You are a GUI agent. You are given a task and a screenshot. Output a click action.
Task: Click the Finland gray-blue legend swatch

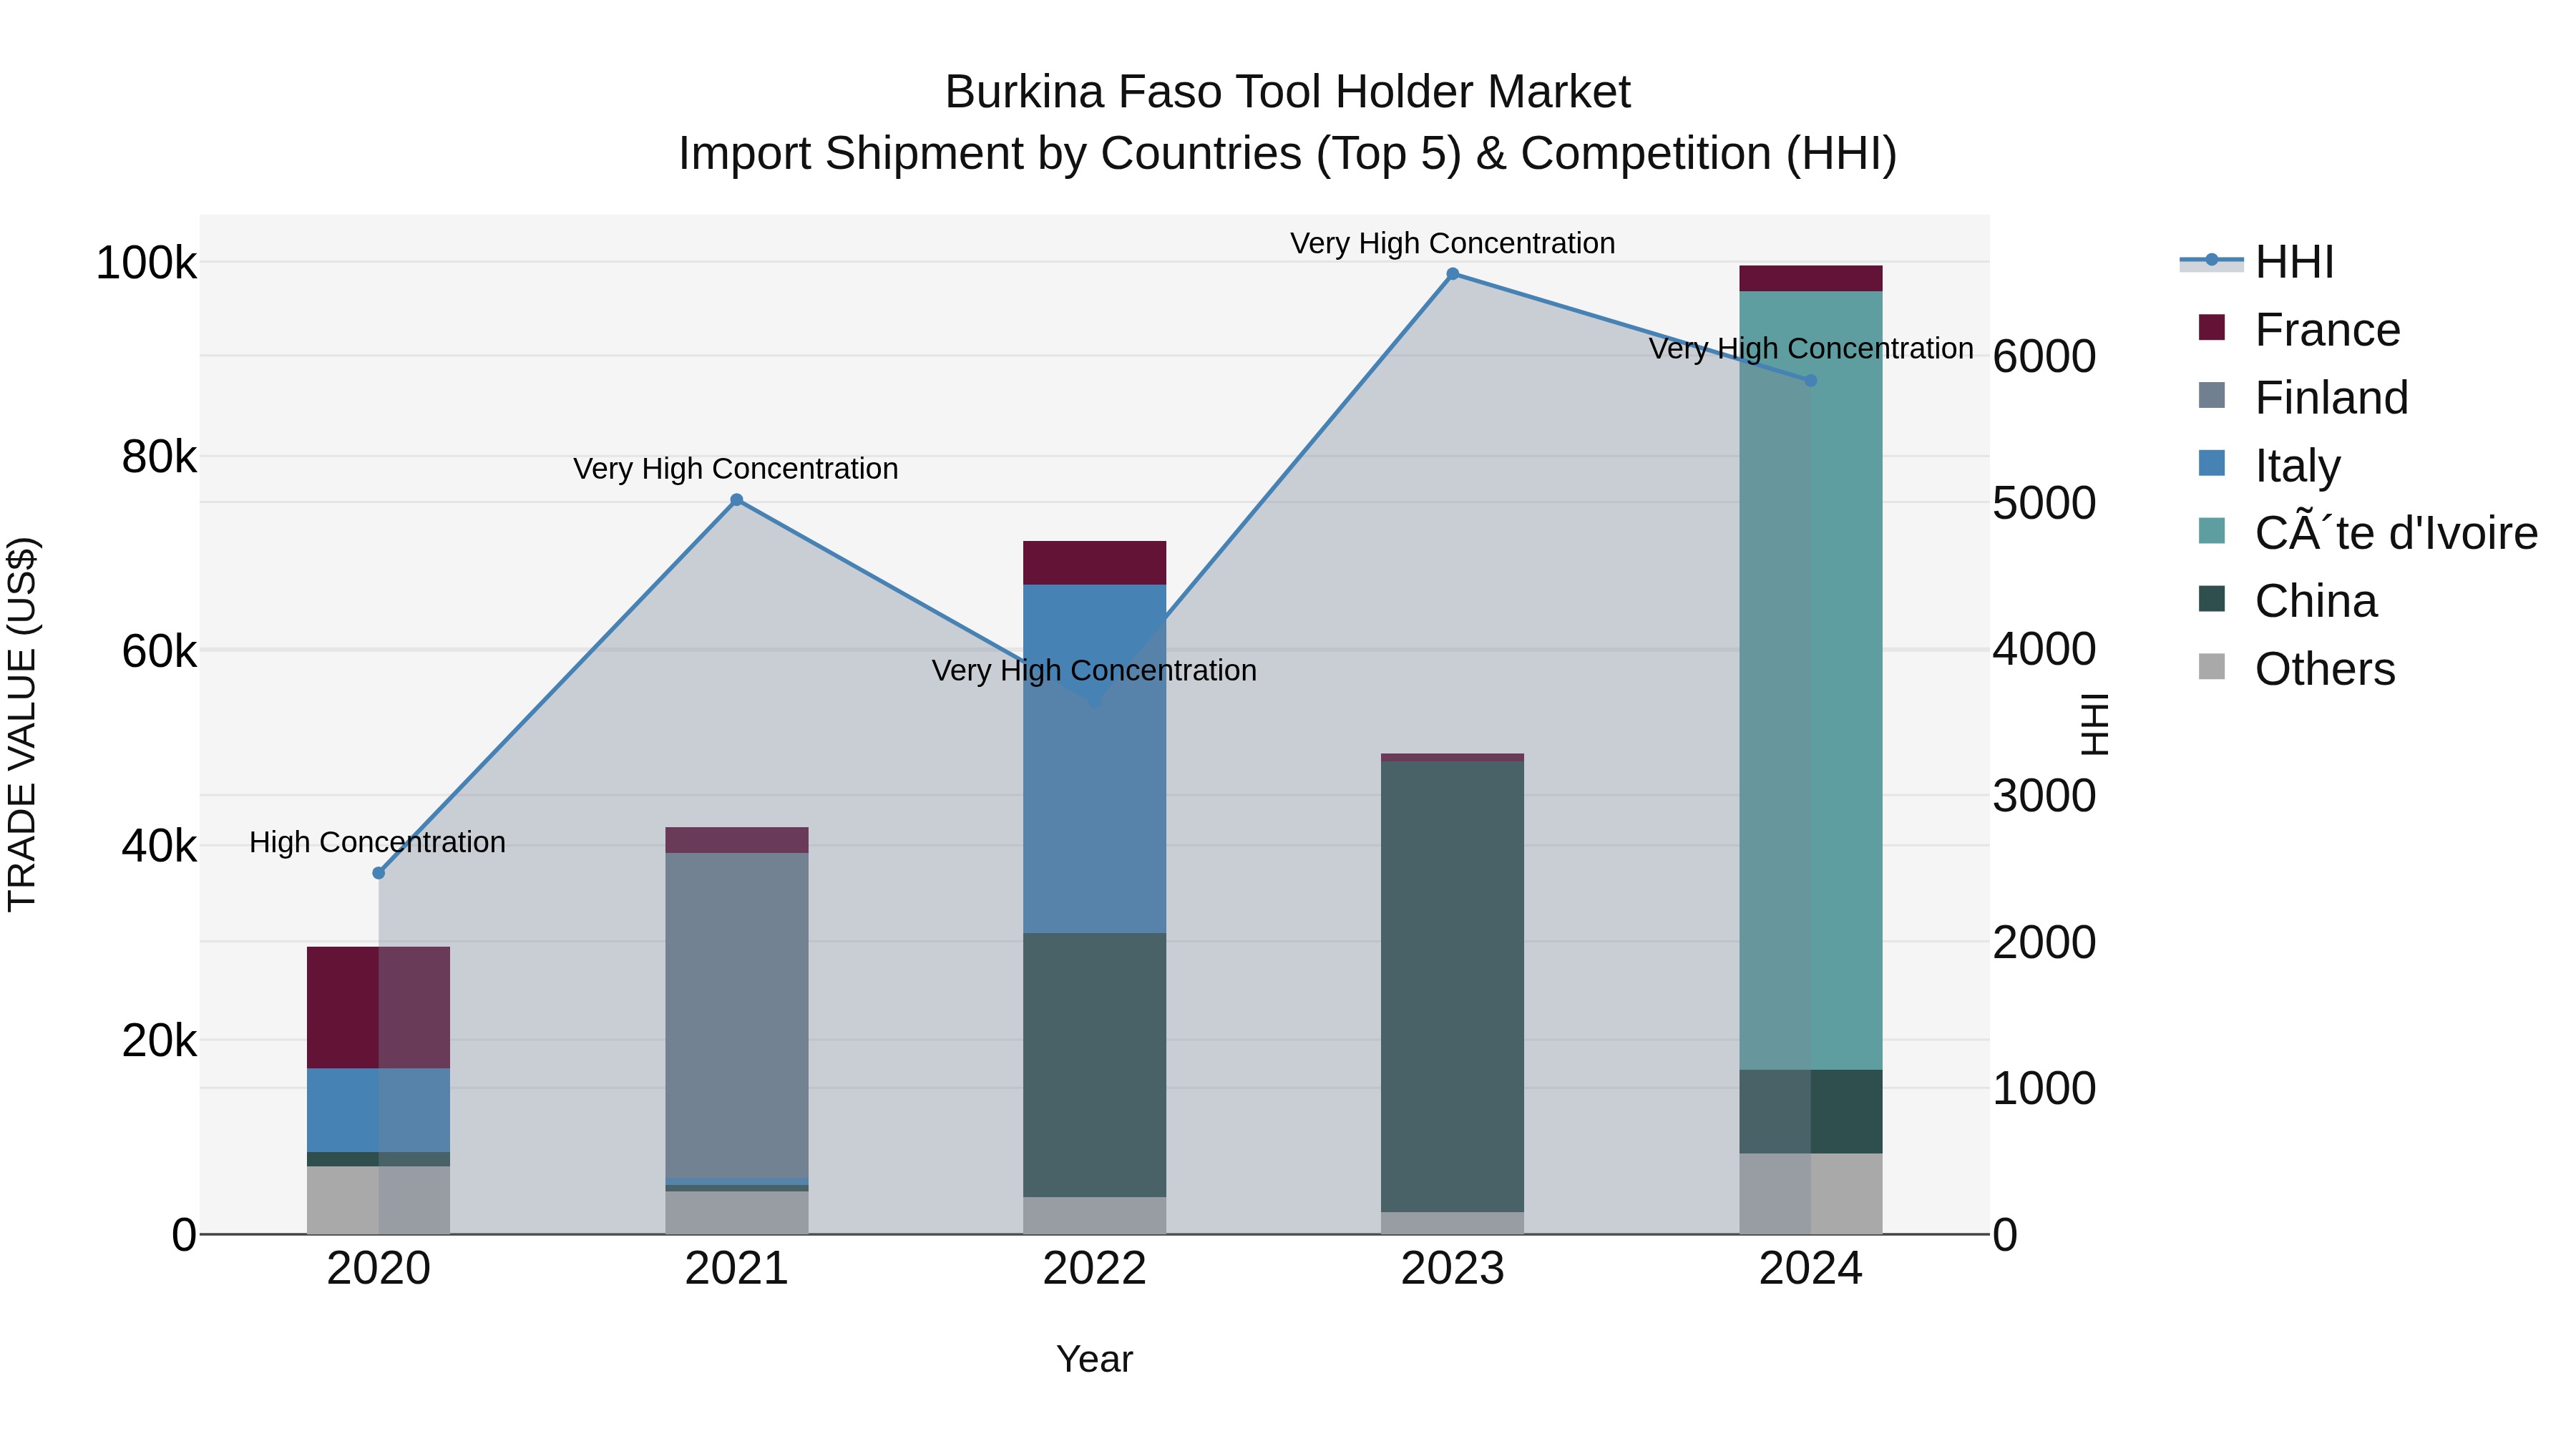coord(2212,395)
